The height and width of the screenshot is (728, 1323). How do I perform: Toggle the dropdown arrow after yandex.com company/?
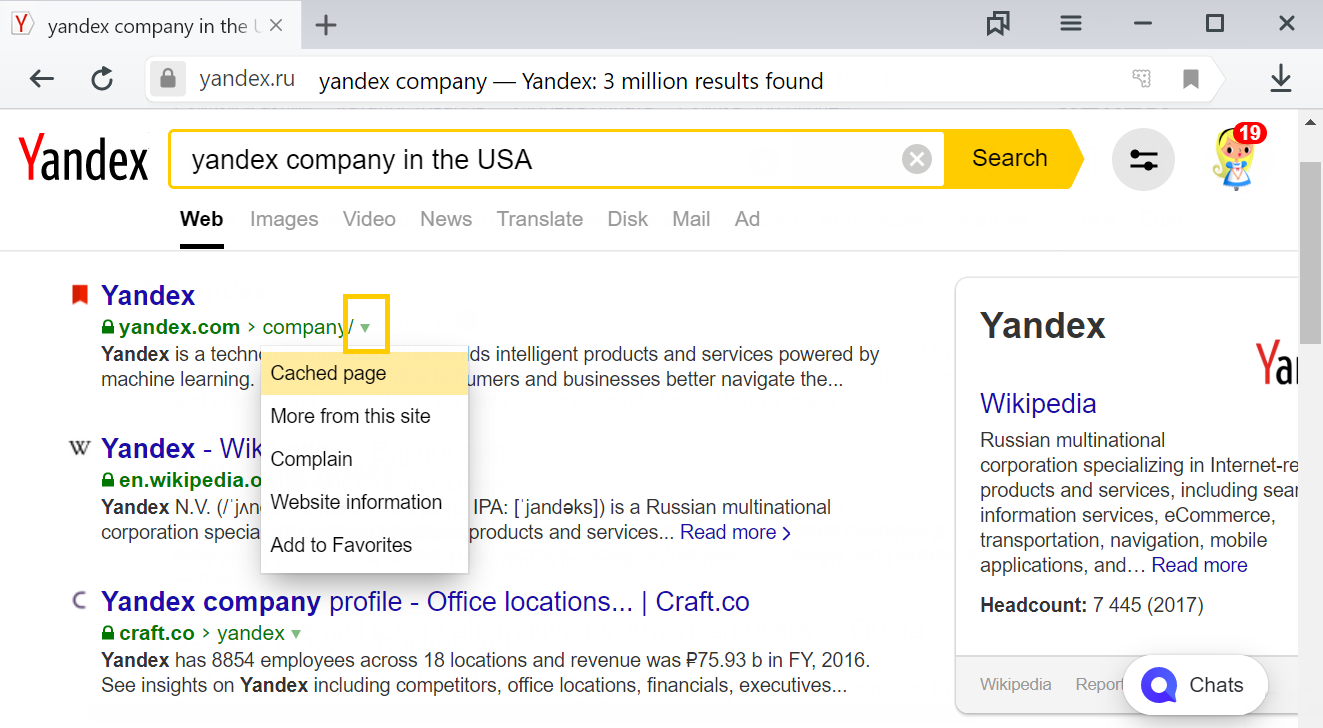click(365, 327)
